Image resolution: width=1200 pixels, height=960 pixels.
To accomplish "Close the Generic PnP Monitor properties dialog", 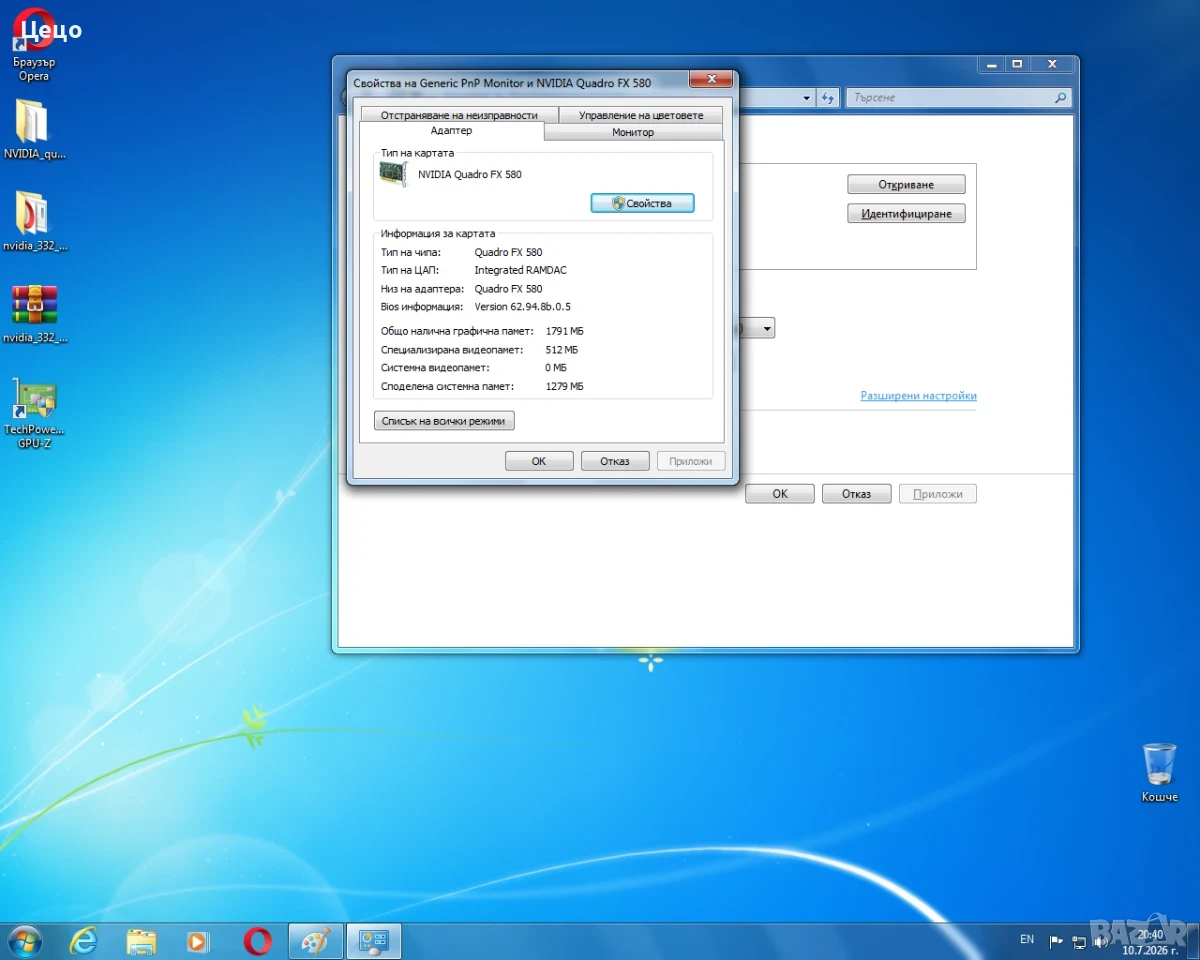I will click(710, 79).
